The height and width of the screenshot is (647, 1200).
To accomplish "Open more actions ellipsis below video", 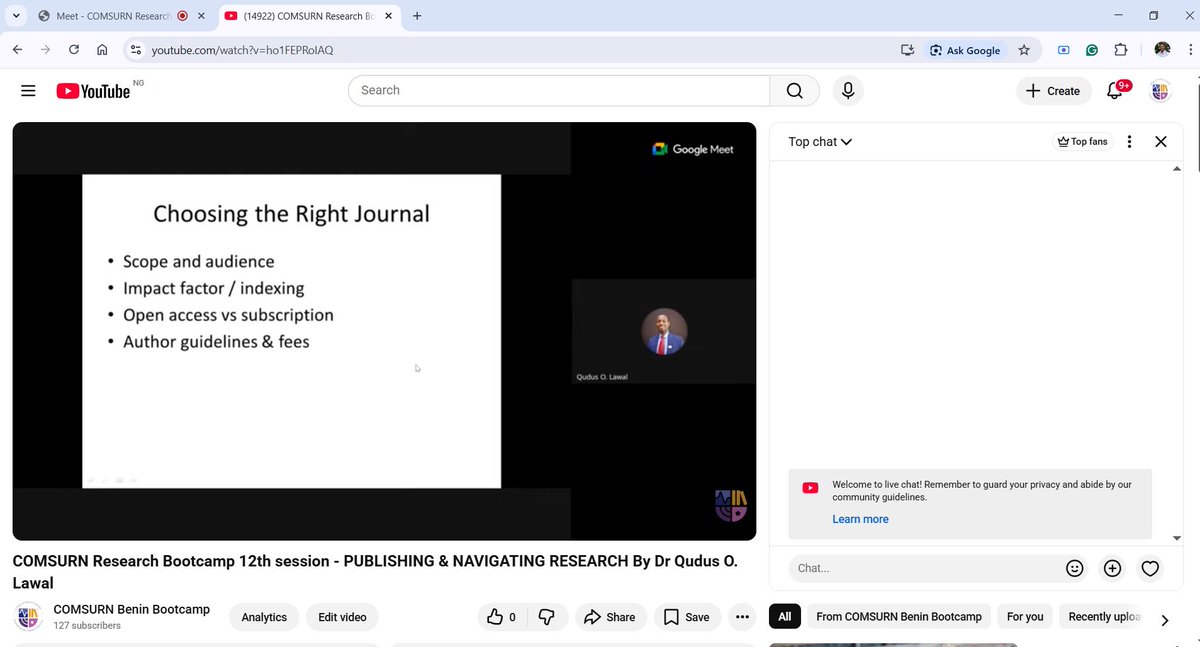I will [x=742, y=617].
